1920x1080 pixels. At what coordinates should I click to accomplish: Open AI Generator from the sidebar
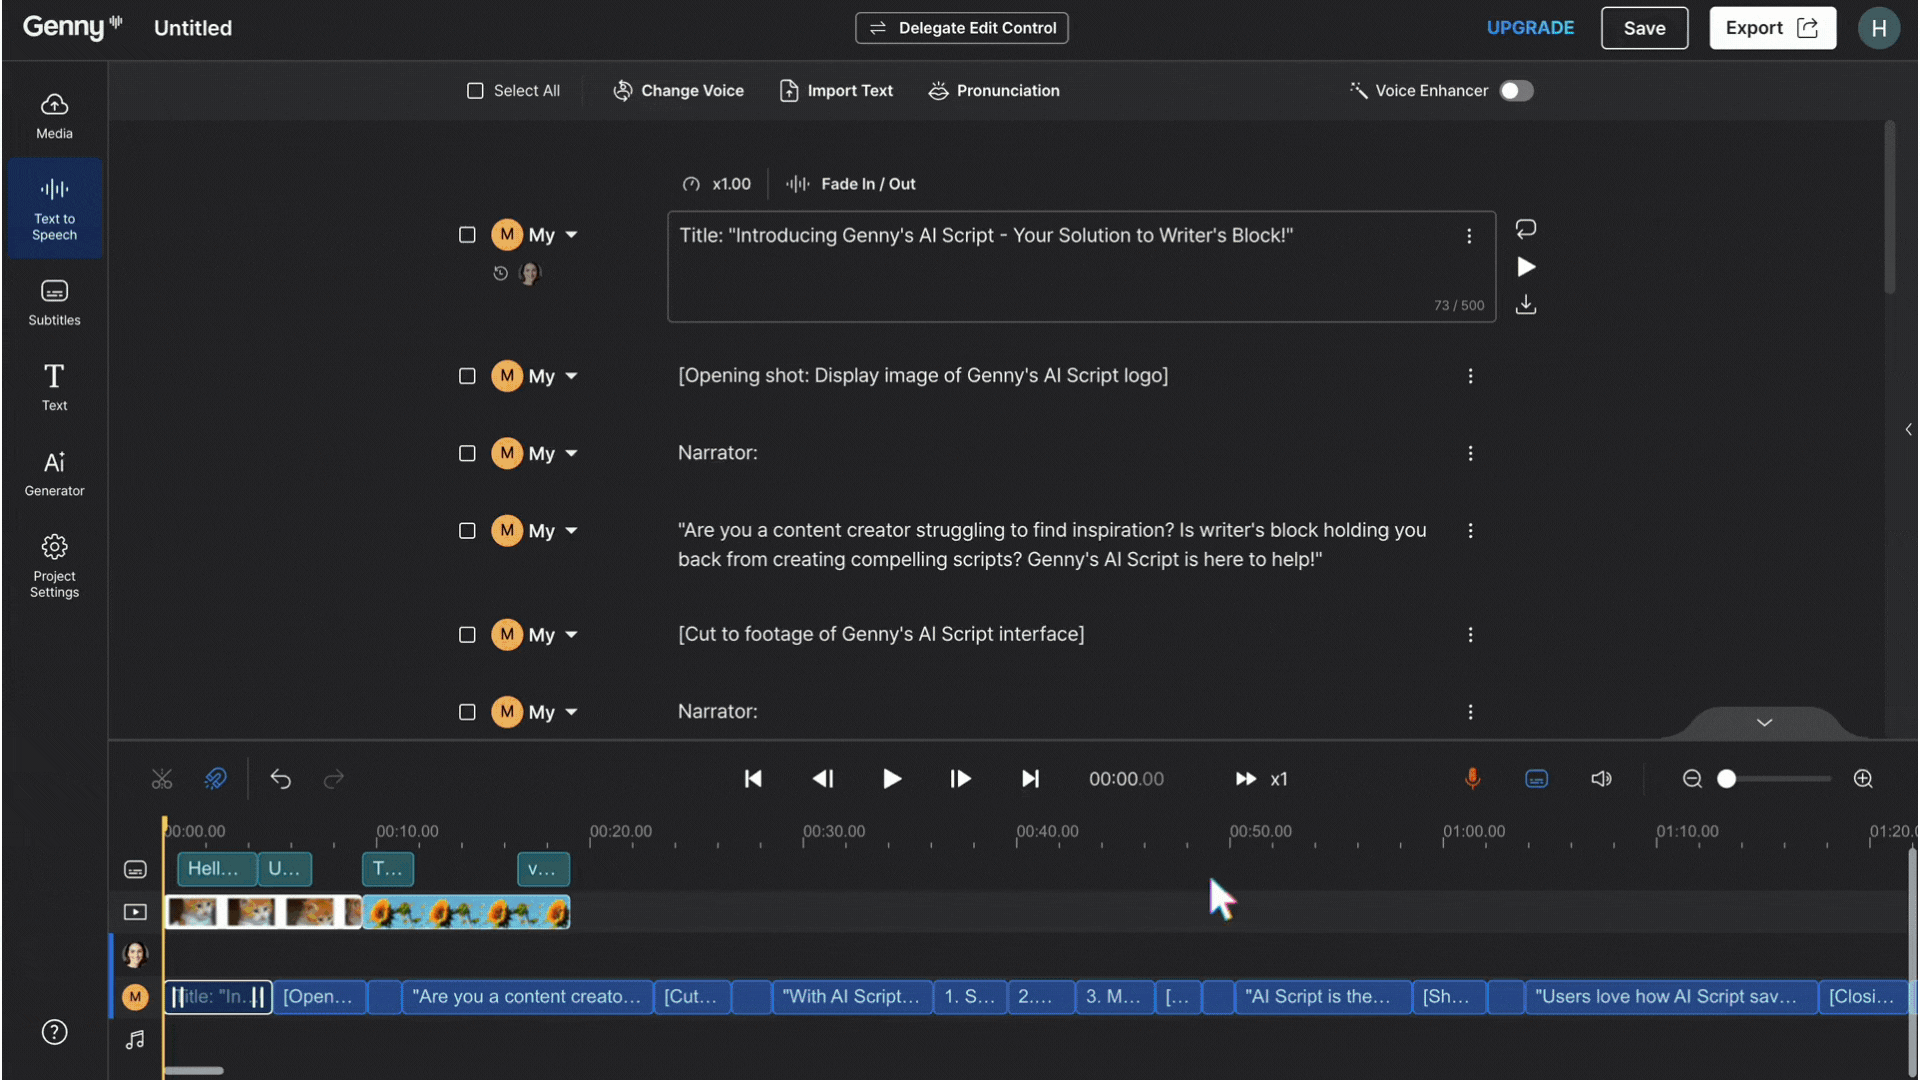point(54,472)
